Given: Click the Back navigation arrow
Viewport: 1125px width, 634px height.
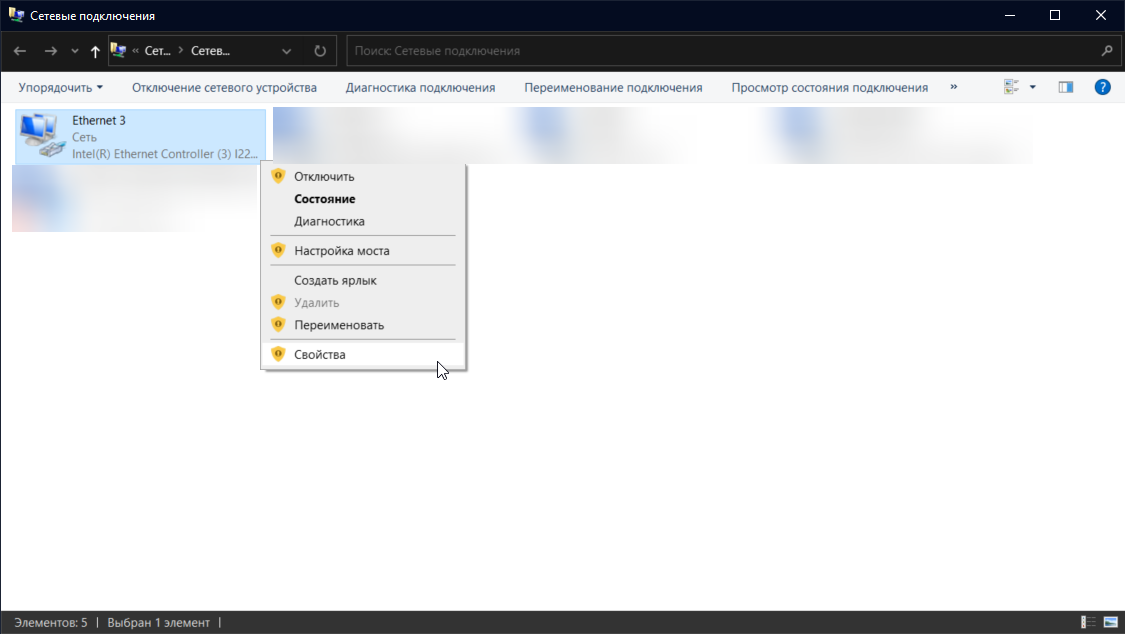Looking at the screenshot, I should [x=20, y=51].
